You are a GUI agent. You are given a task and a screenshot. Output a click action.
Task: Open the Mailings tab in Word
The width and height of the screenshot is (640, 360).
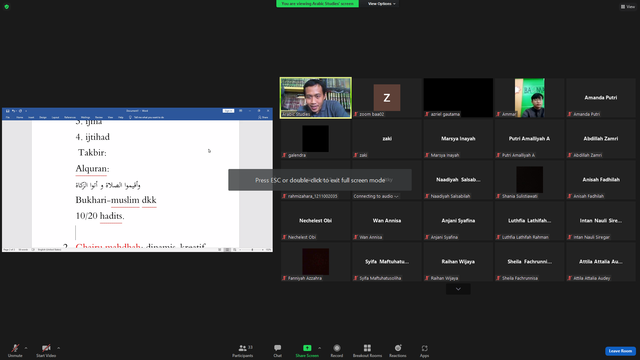click(x=85, y=117)
